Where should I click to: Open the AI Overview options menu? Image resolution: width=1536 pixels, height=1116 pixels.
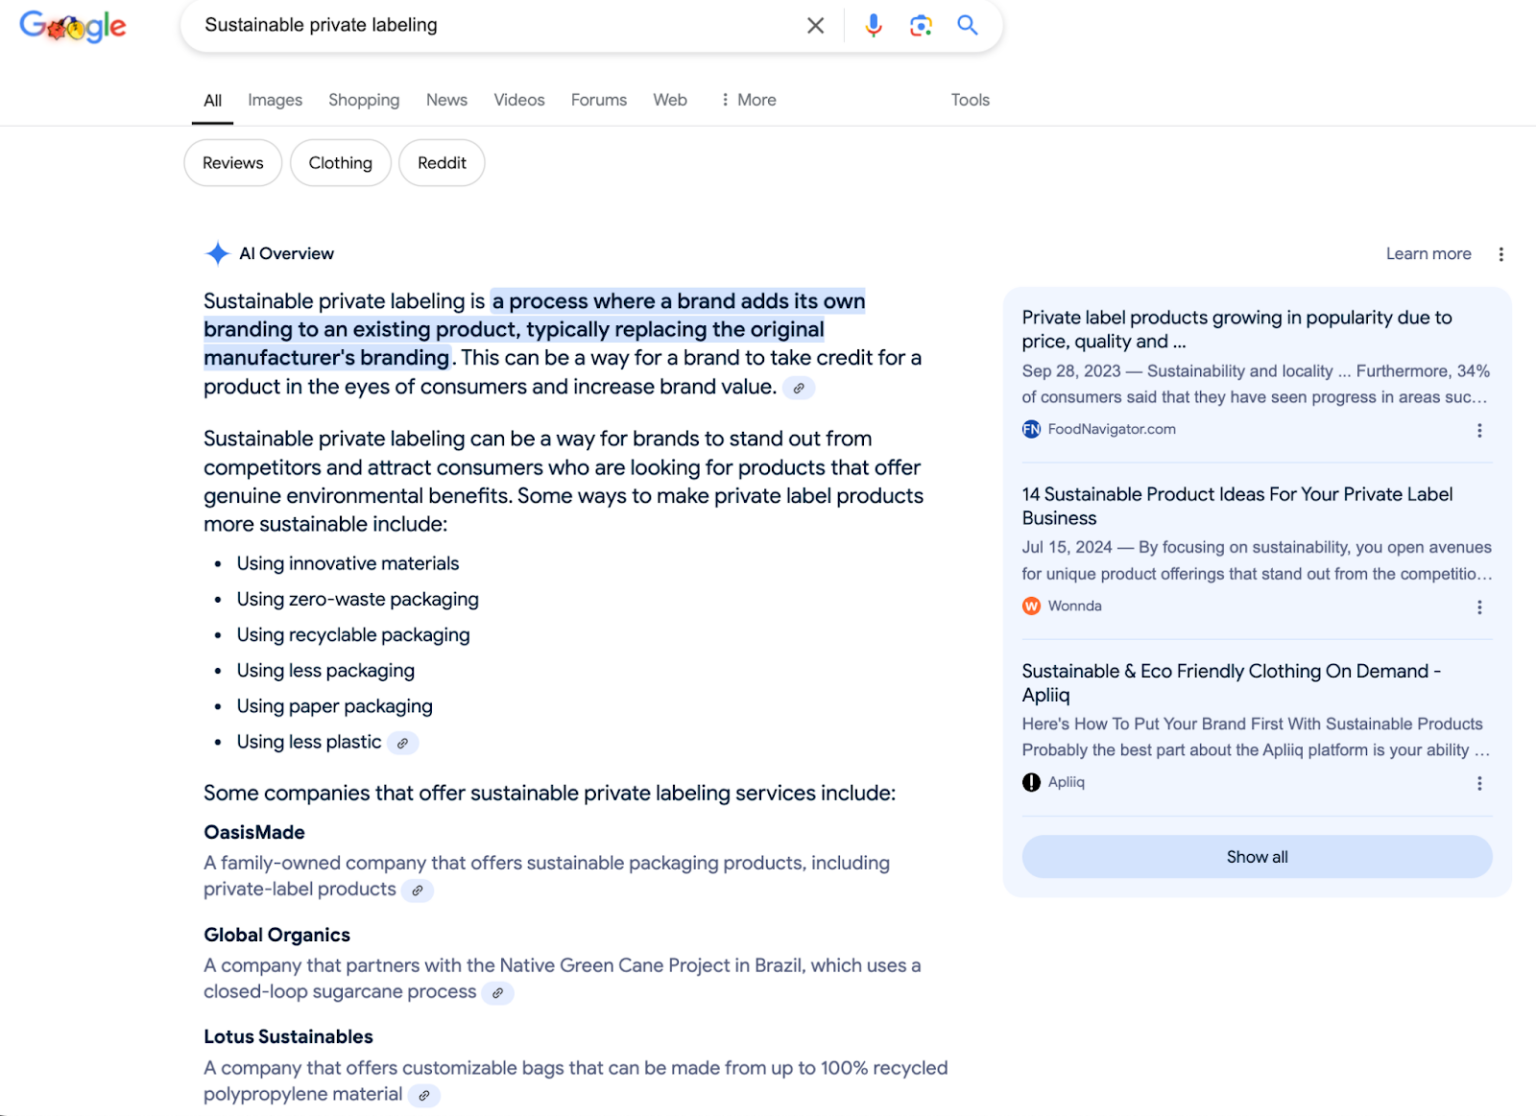1501,254
